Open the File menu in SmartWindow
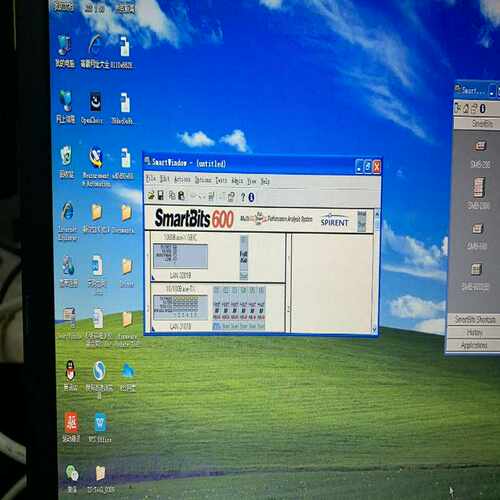 (151, 179)
